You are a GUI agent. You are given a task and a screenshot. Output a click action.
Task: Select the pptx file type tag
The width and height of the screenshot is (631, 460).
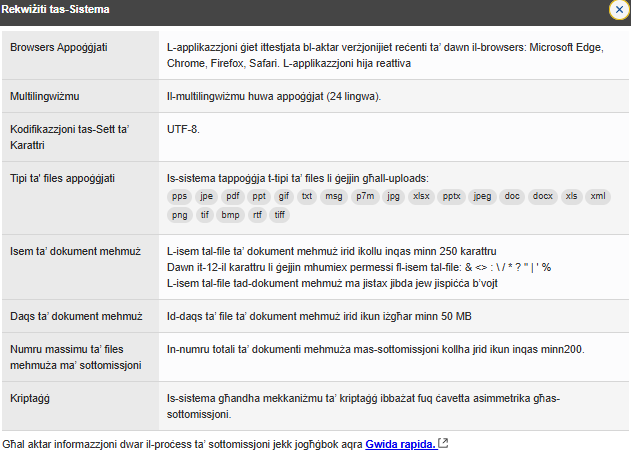click(451, 196)
